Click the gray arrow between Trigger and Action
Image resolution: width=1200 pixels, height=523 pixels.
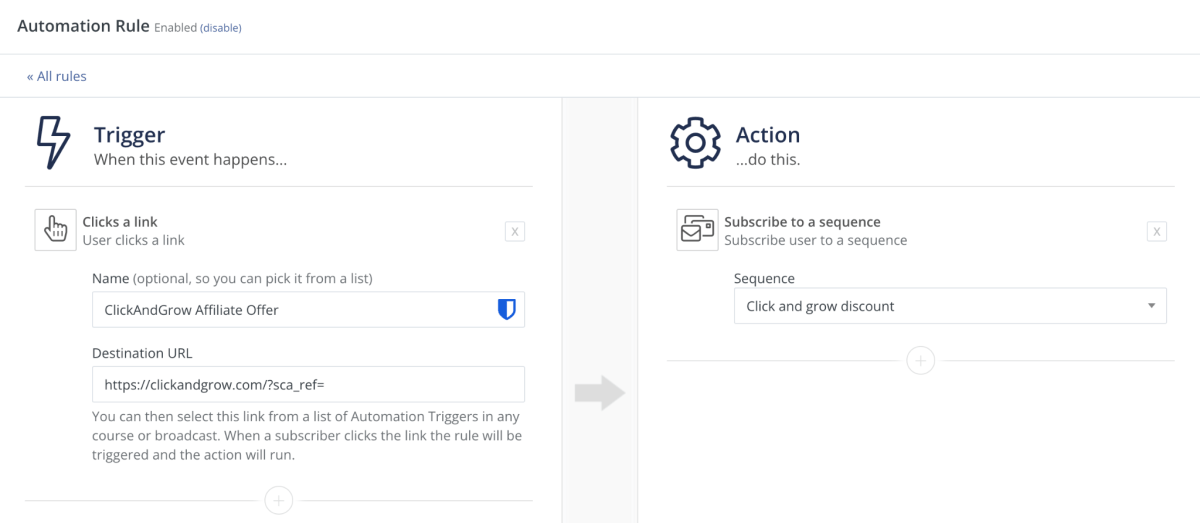point(600,394)
